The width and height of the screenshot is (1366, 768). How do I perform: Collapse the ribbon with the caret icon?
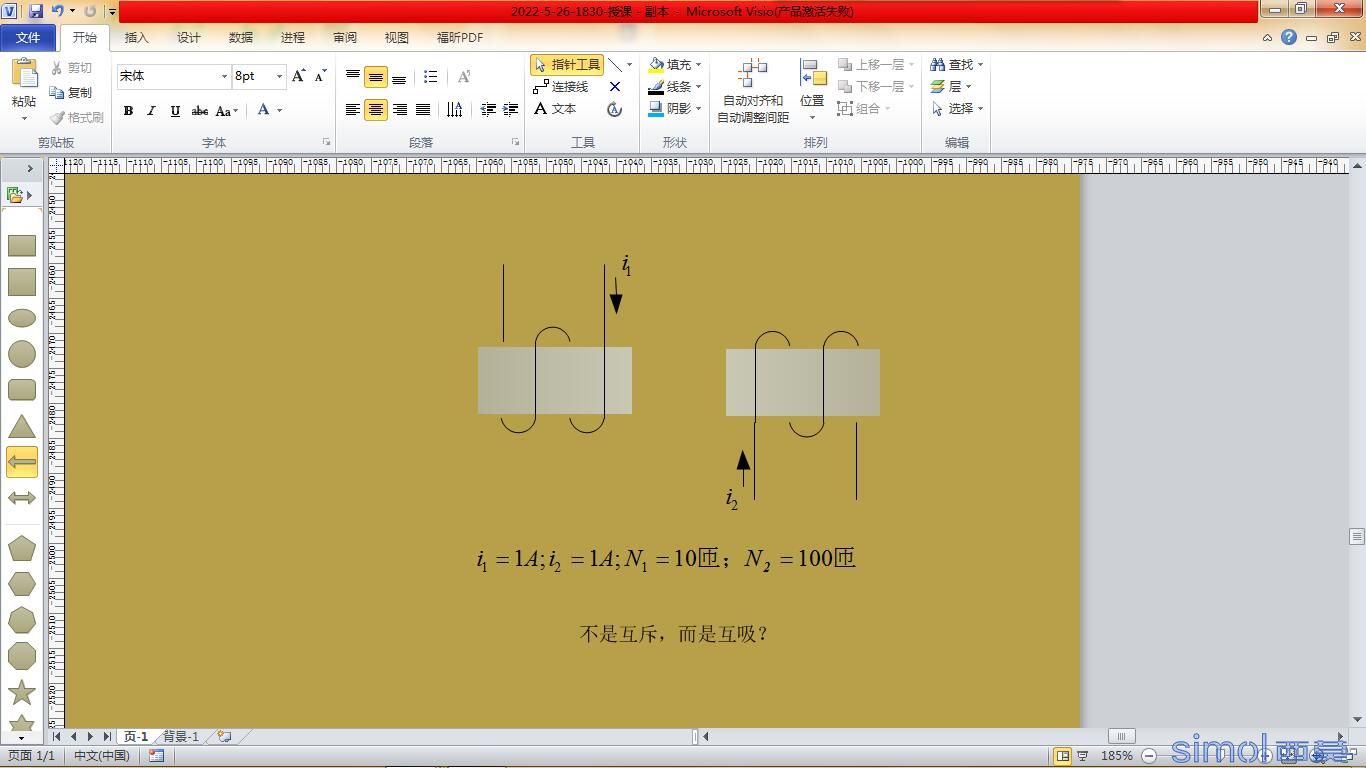pyautogui.click(x=1267, y=38)
